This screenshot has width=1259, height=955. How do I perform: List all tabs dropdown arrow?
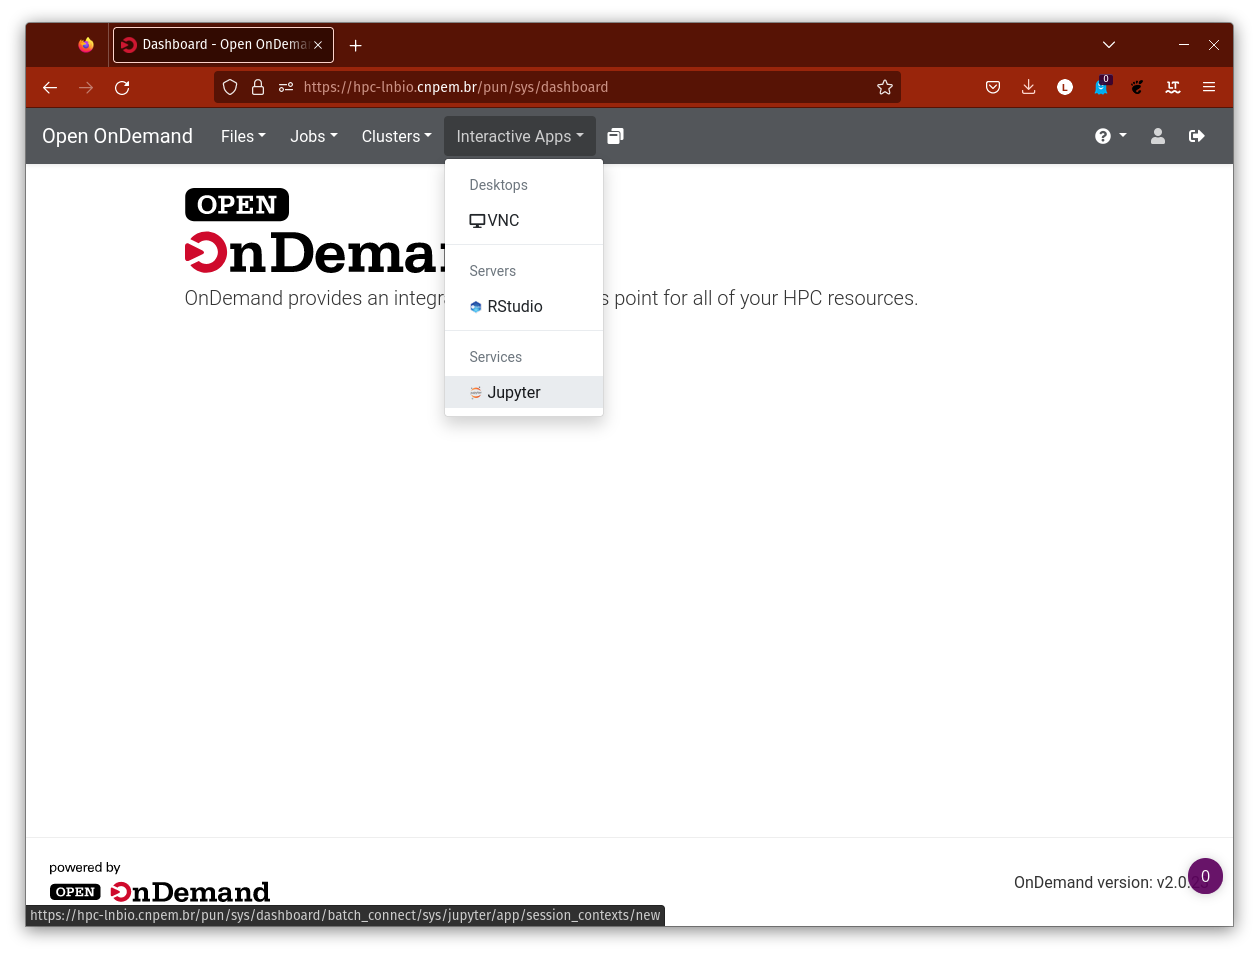pos(1108,45)
